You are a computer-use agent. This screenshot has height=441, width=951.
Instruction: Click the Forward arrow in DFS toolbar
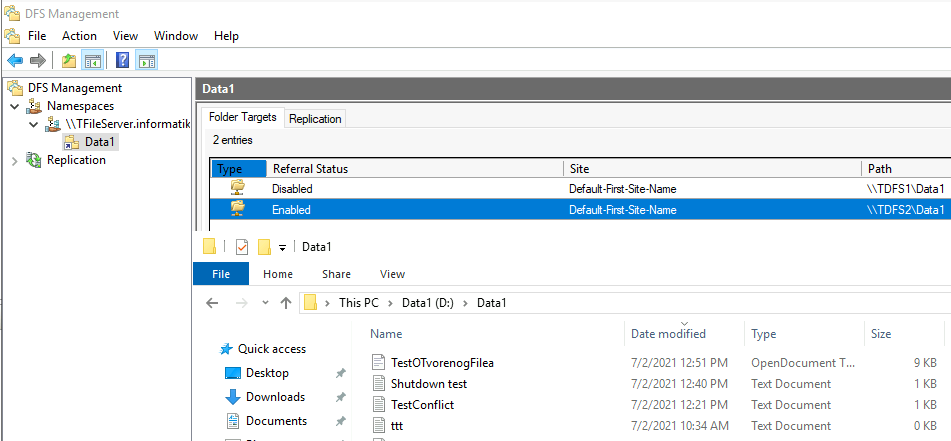(38, 61)
